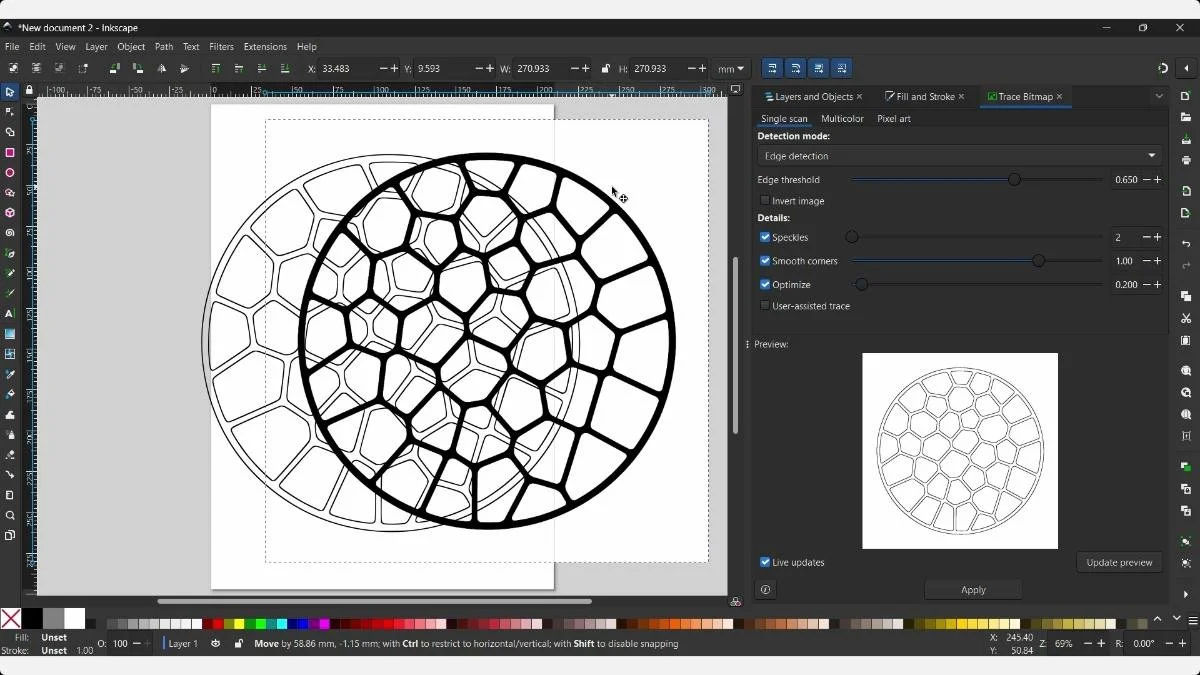
Task: Click the Apply button
Action: [x=973, y=590]
